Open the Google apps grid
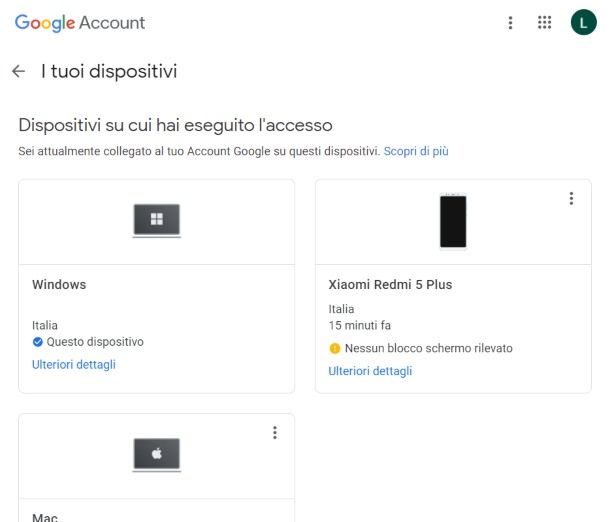This screenshot has width=610, height=522. tap(544, 23)
